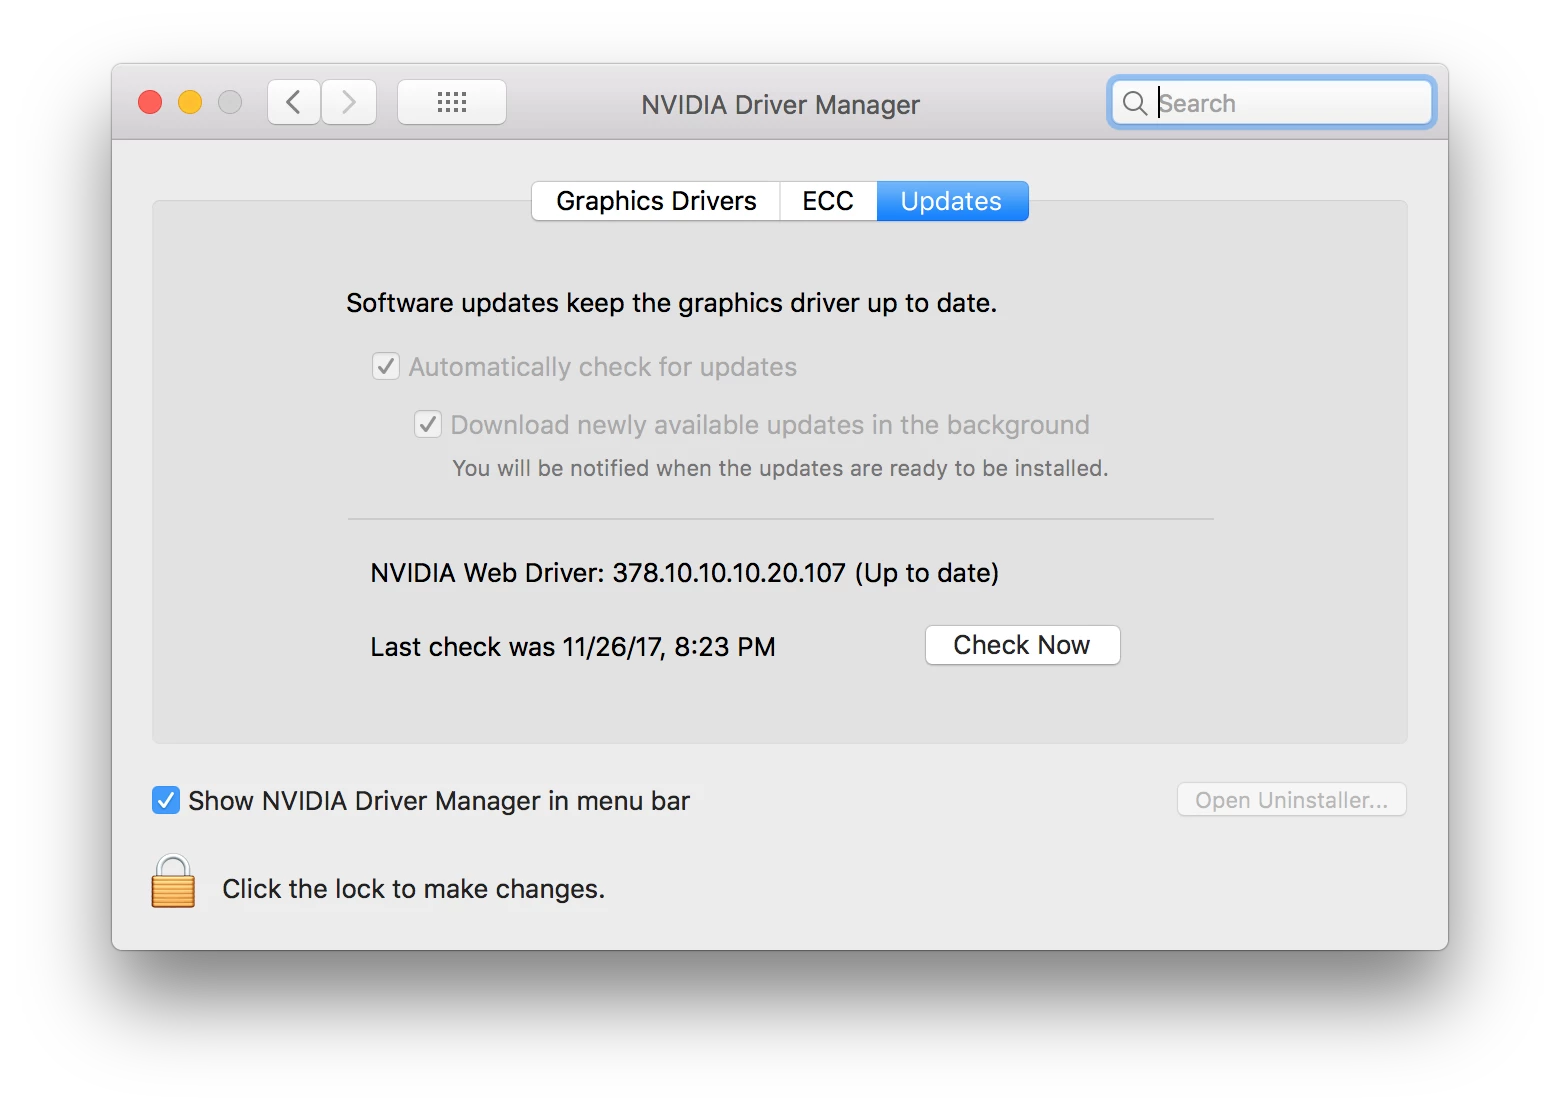Show all preferences with the grid button
The height and width of the screenshot is (1110, 1560).
pos(452,102)
